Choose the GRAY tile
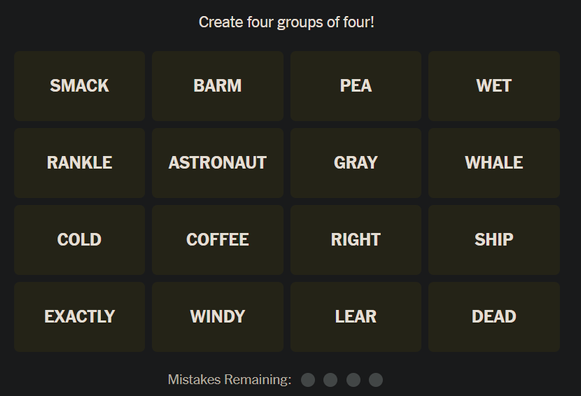Screen dimensions: 581x396 (x=356, y=163)
